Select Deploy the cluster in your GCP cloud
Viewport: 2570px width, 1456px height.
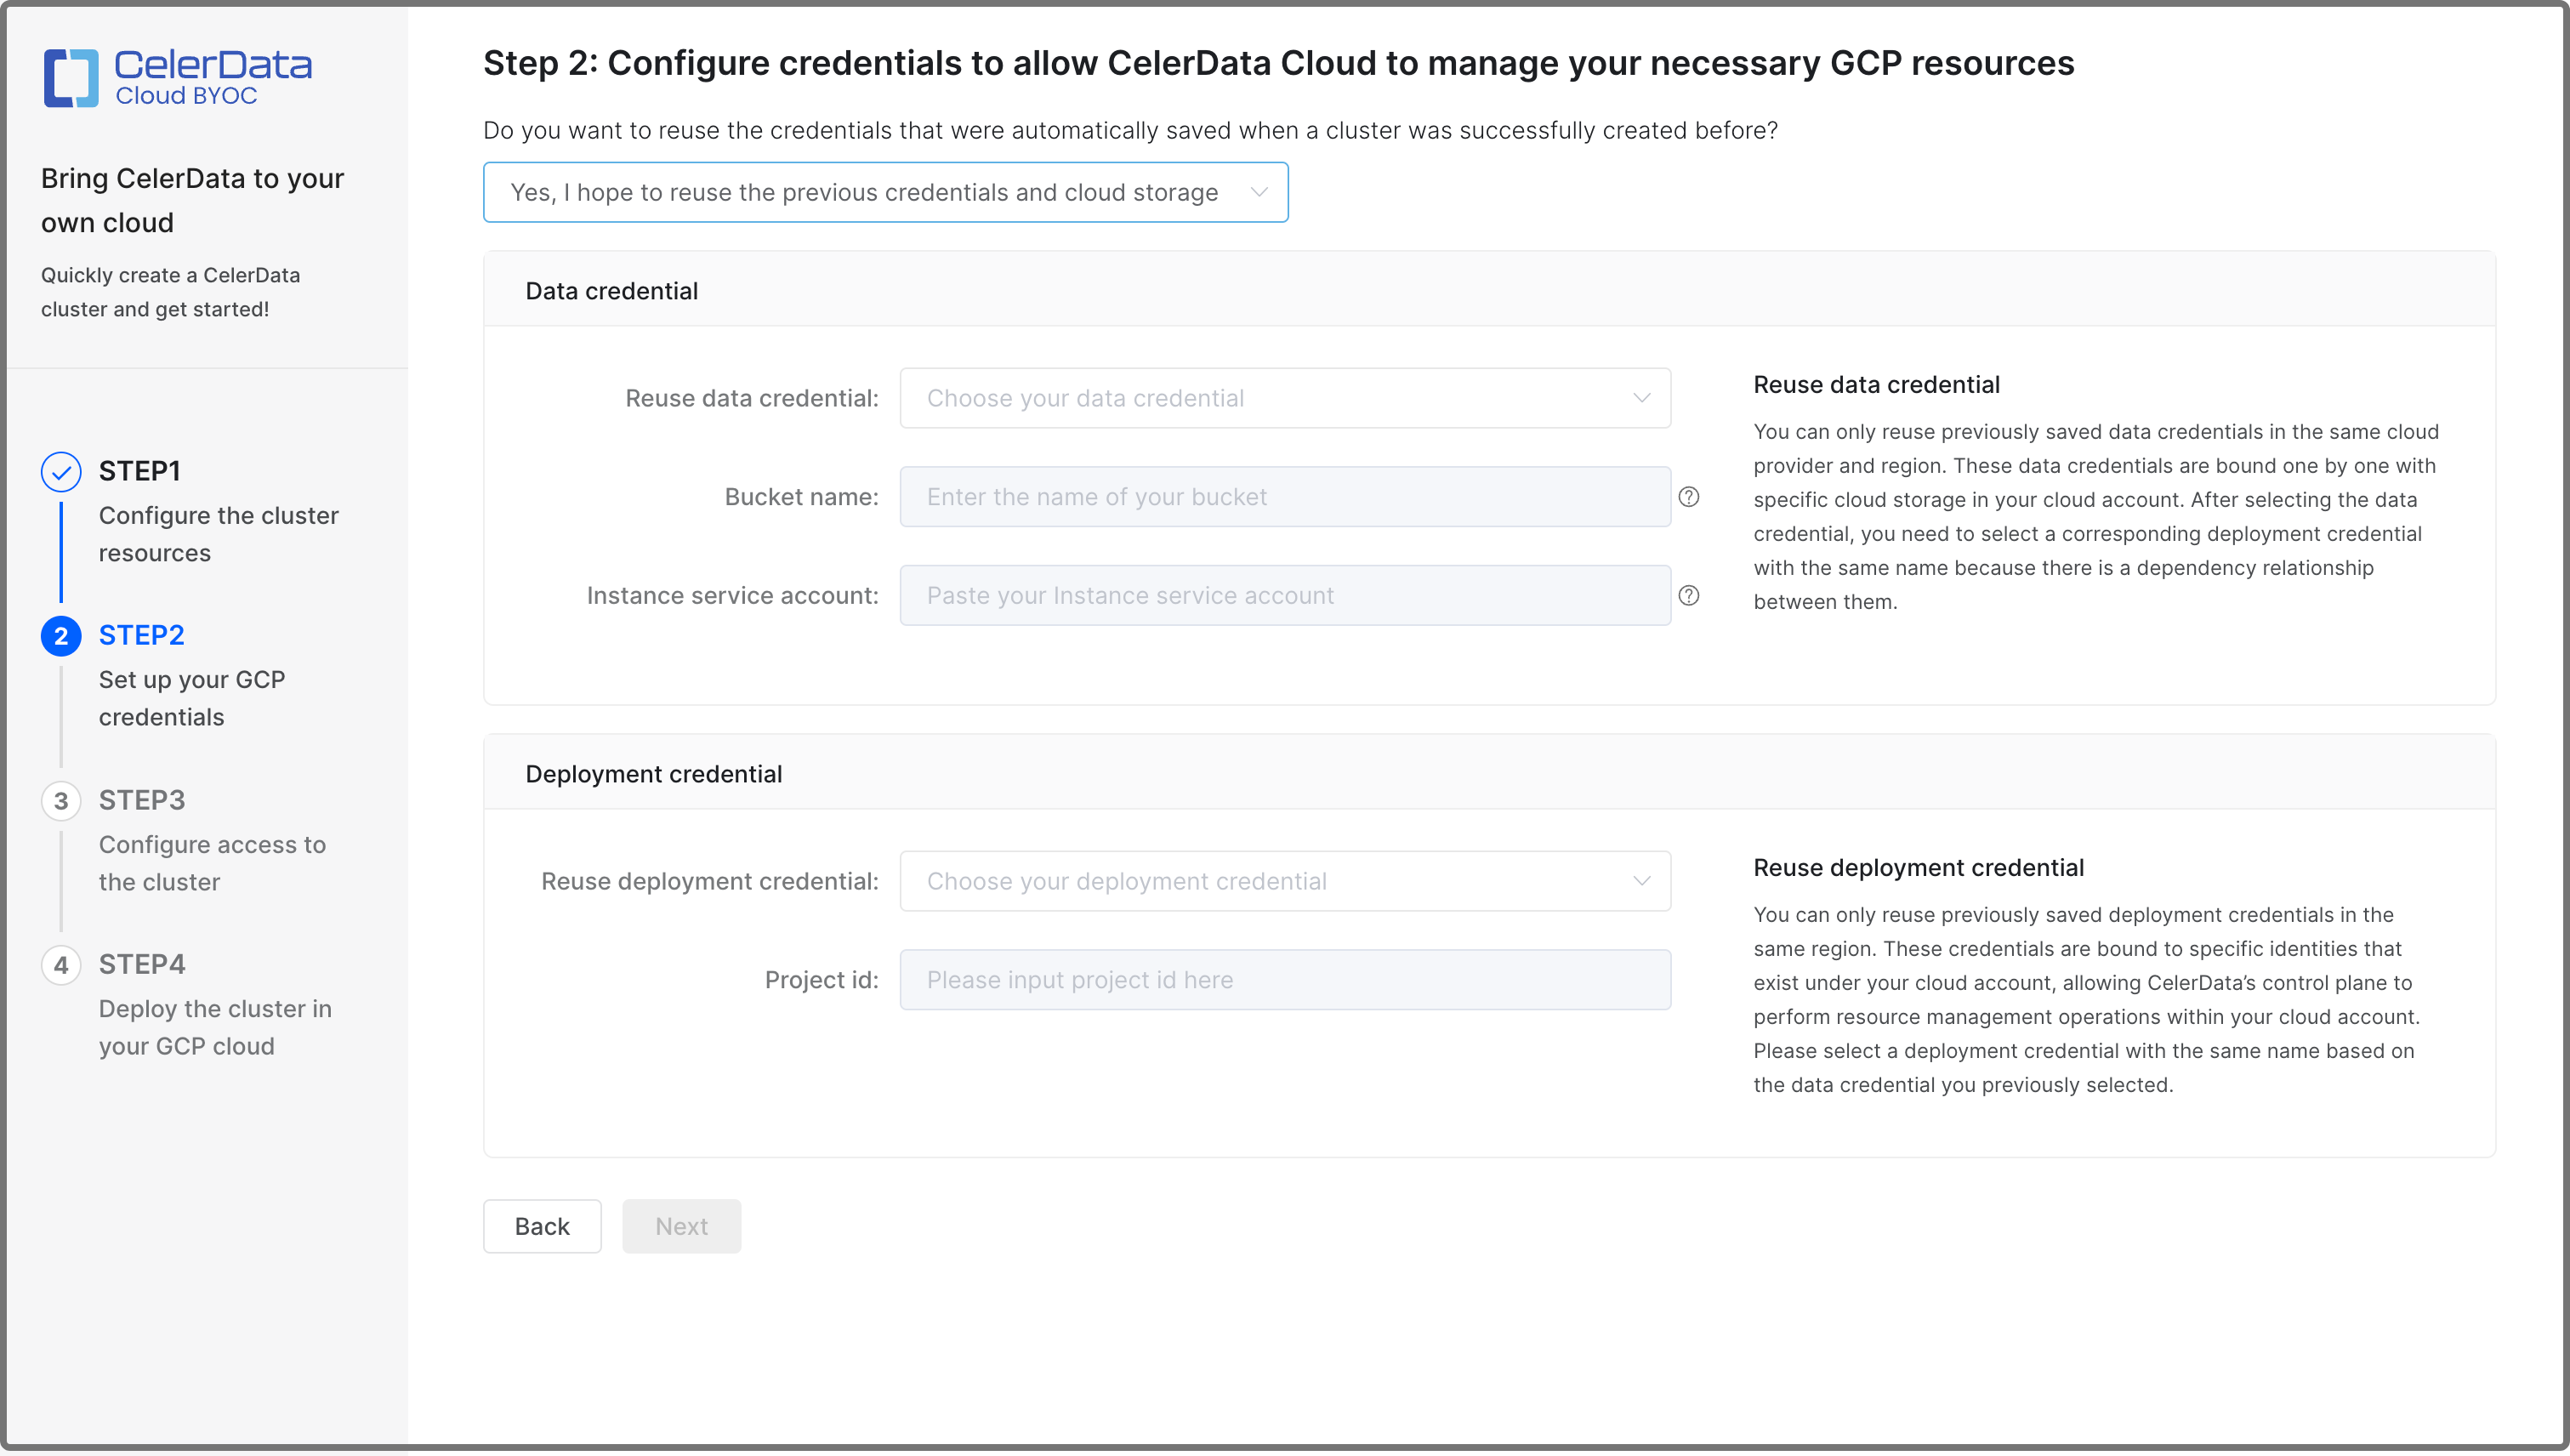click(x=215, y=1027)
